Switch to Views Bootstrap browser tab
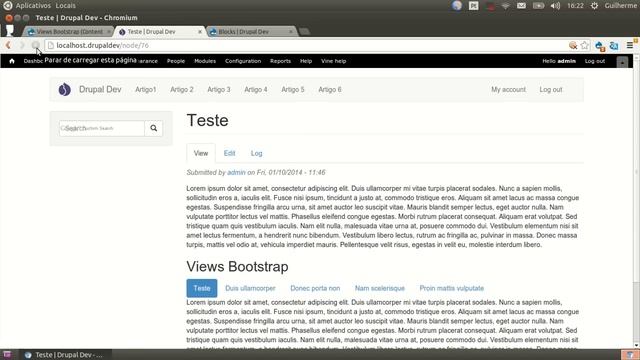 69,31
